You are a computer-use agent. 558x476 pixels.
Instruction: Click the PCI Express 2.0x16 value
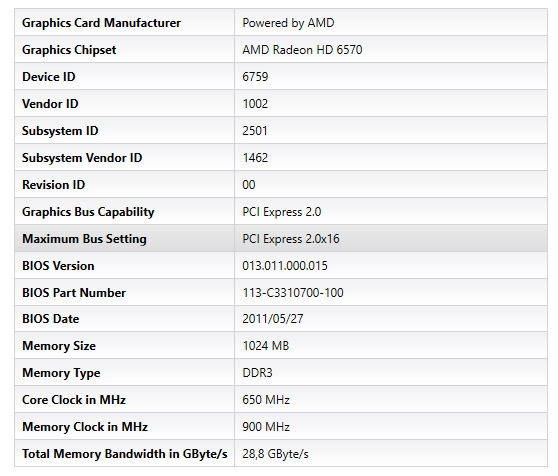pyautogui.click(x=291, y=239)
